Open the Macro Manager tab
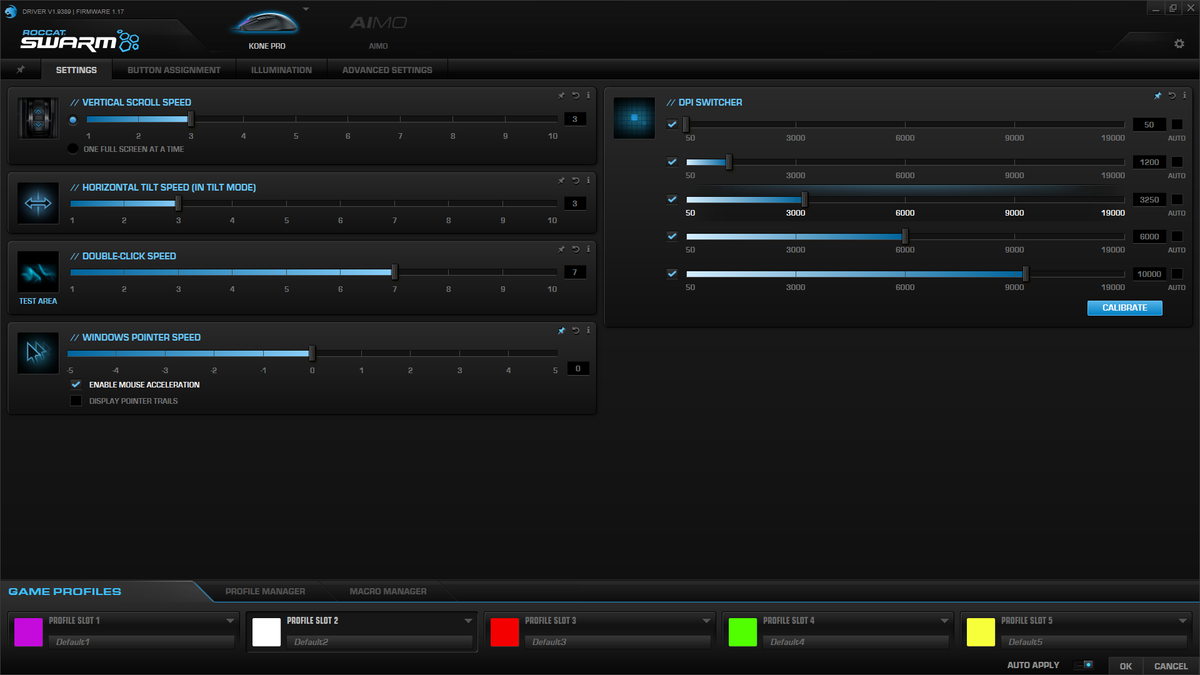The height and width of the screenshot is (675, 1200). pyautogui.click(x=388, y=591)
